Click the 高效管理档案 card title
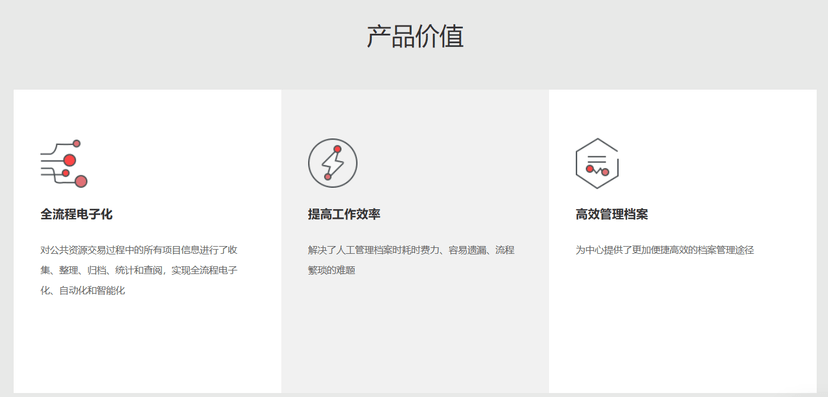This screenshot has height=397, width=828. 611,214
